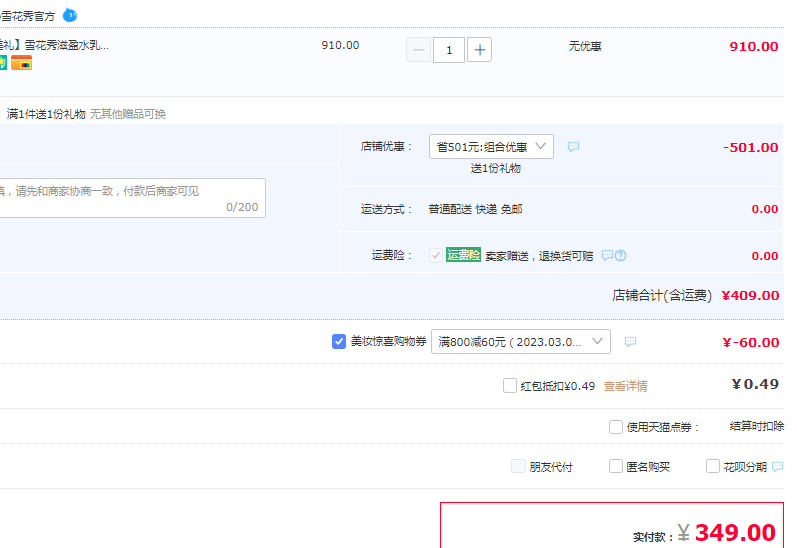Open the 店铺优惠 dropdown 省501元:组合优惠
Viewport: 797px width, 548px height.
(491, 146)
